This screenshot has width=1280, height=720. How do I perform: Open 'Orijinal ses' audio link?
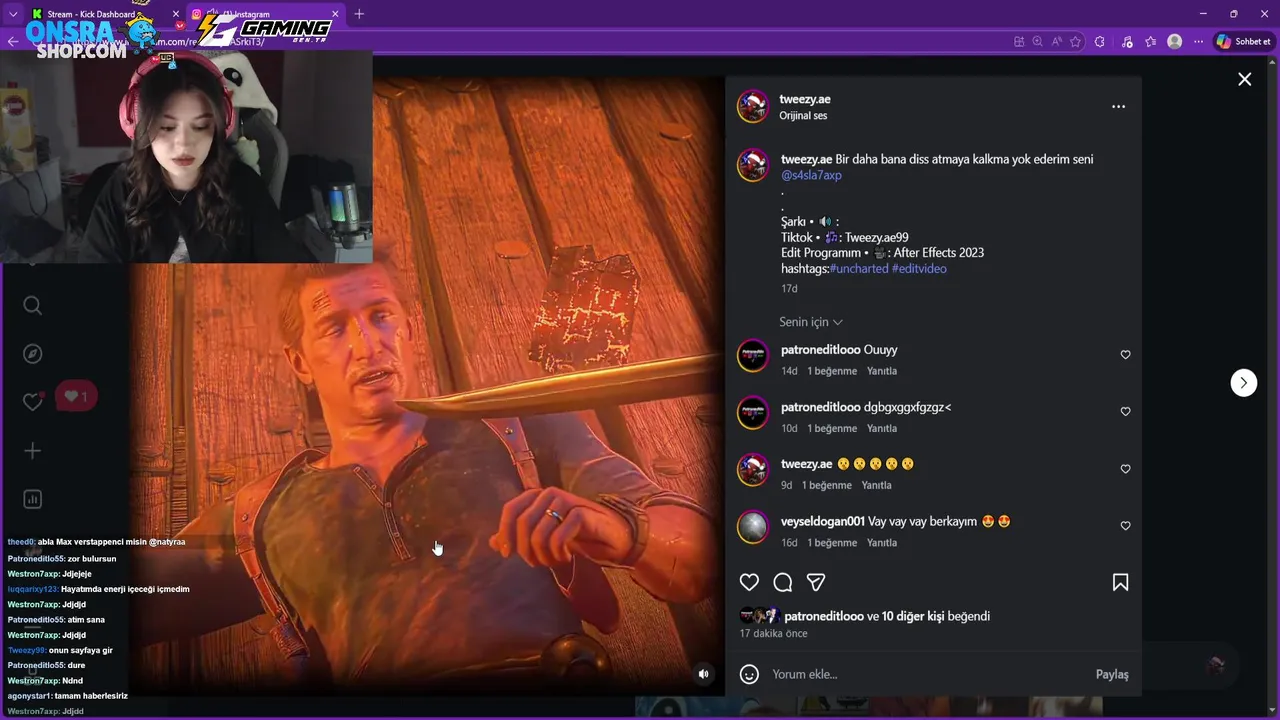point(803,116)
